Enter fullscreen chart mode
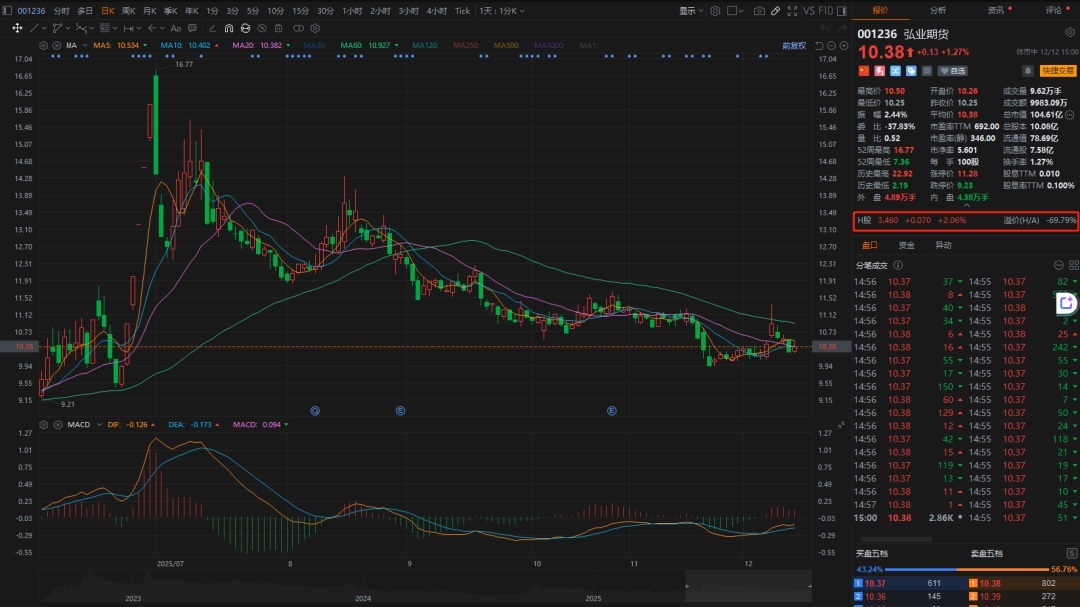 click(x=791, y=11)
